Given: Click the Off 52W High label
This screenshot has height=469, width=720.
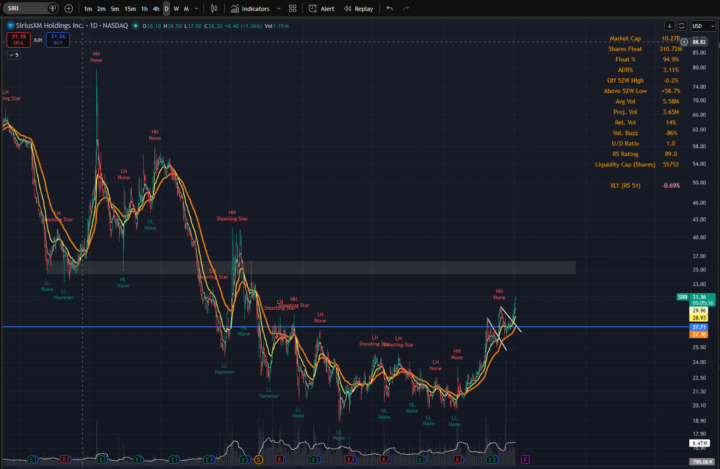Looking at the screenshot, I should 625,80.
